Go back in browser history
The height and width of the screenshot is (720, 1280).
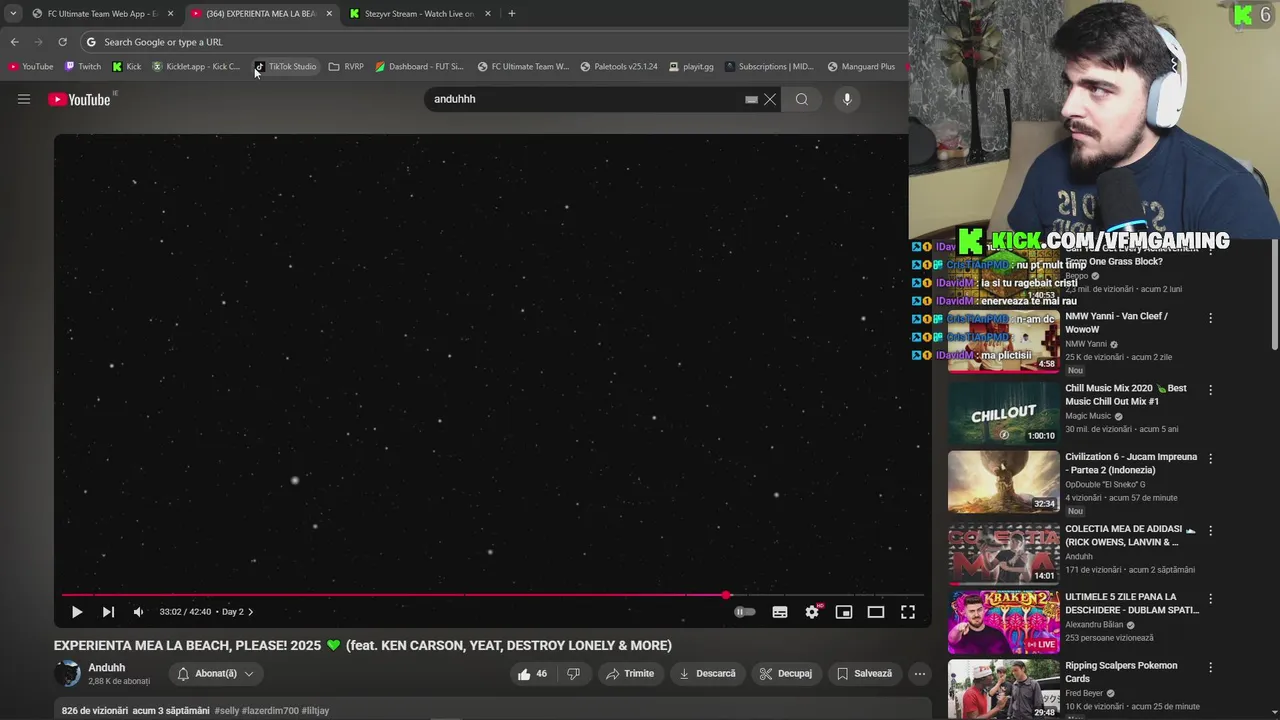point(14,42)
